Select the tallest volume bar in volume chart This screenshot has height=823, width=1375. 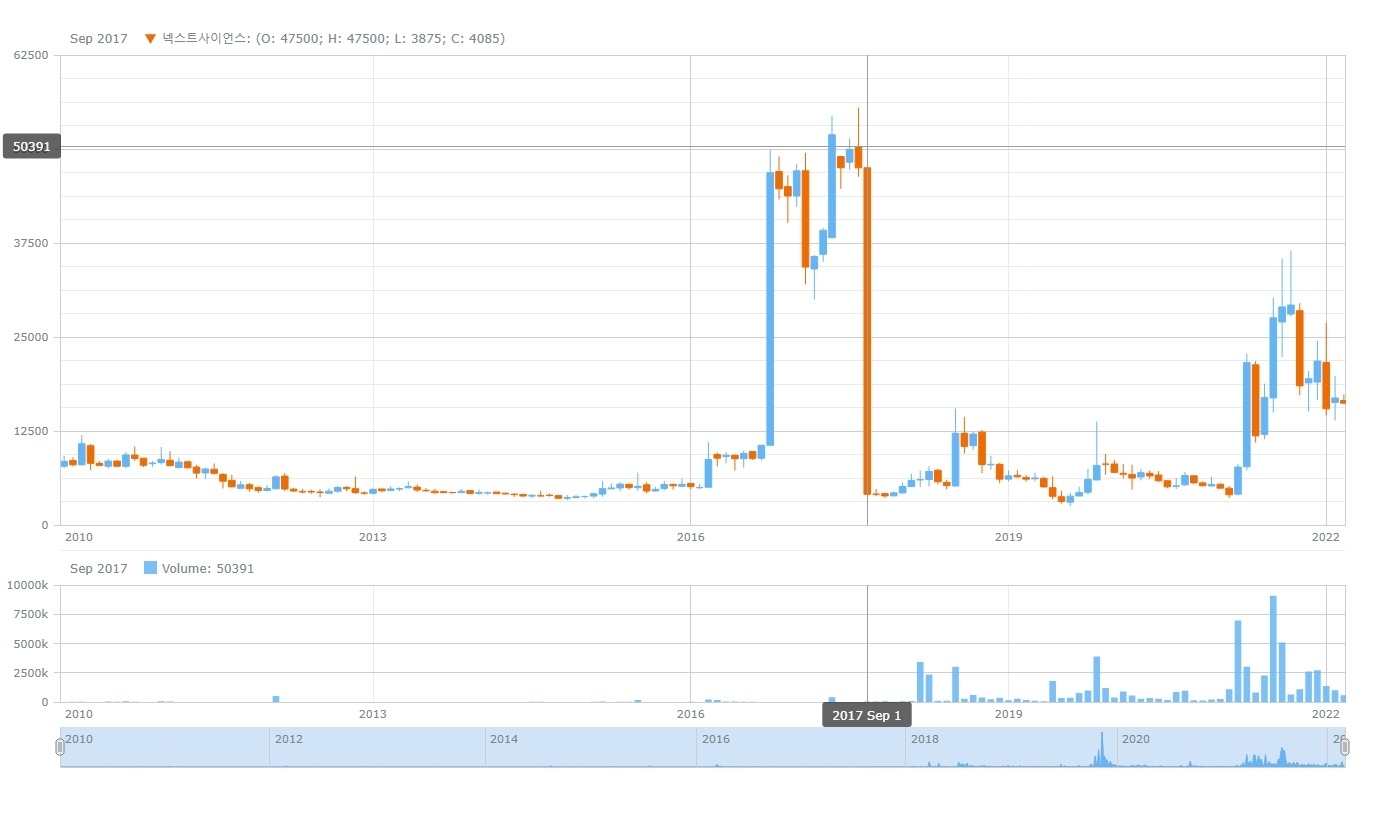1273,650
